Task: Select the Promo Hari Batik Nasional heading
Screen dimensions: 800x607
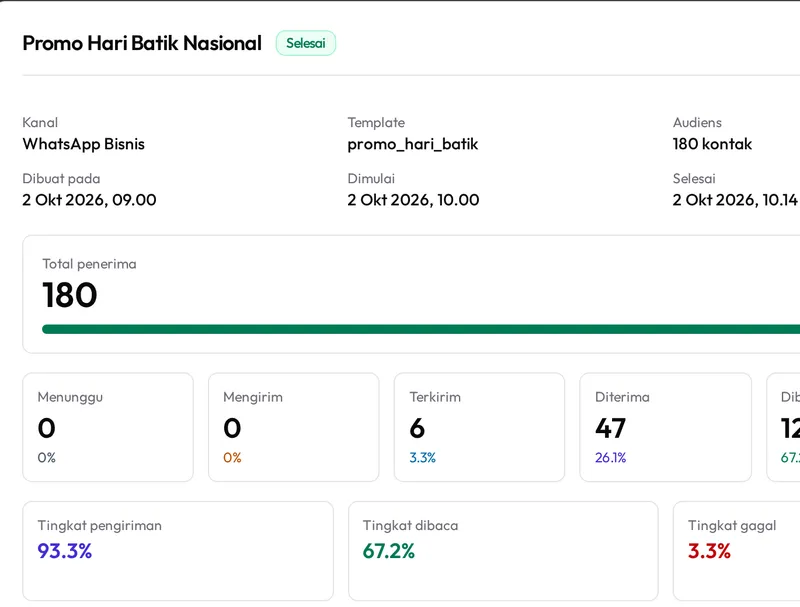Action: (142, 43)
